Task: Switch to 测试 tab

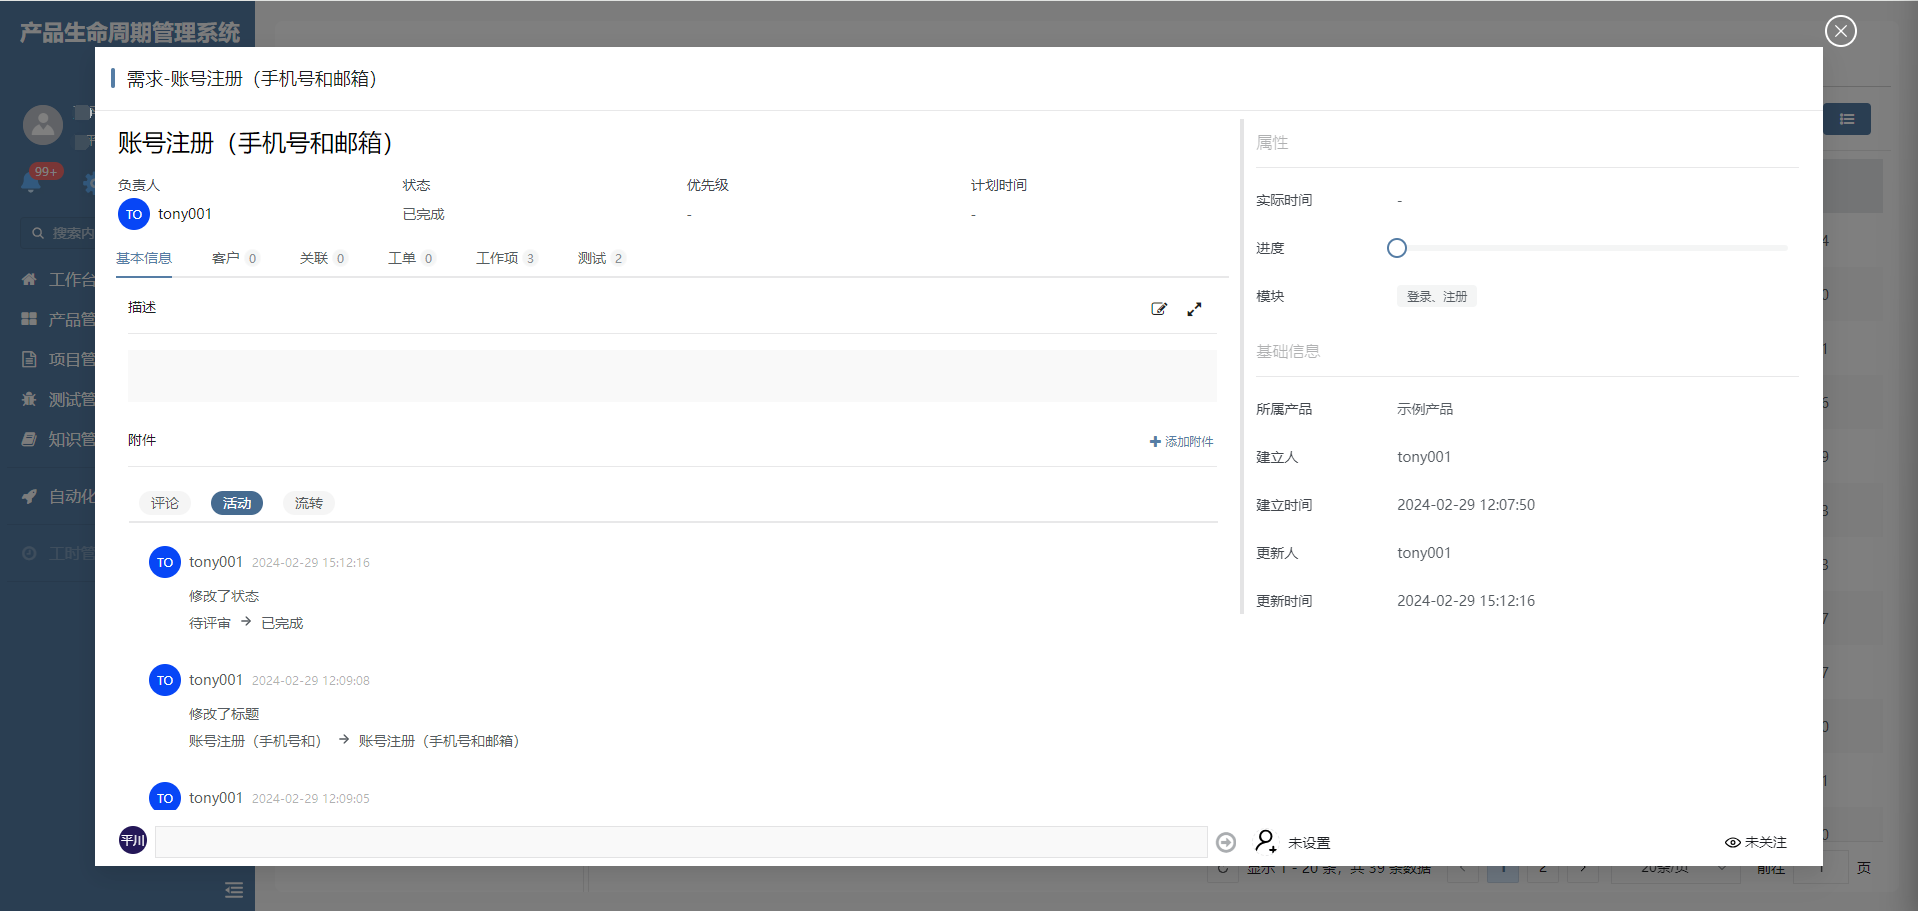Action: (x=602, y=258)
